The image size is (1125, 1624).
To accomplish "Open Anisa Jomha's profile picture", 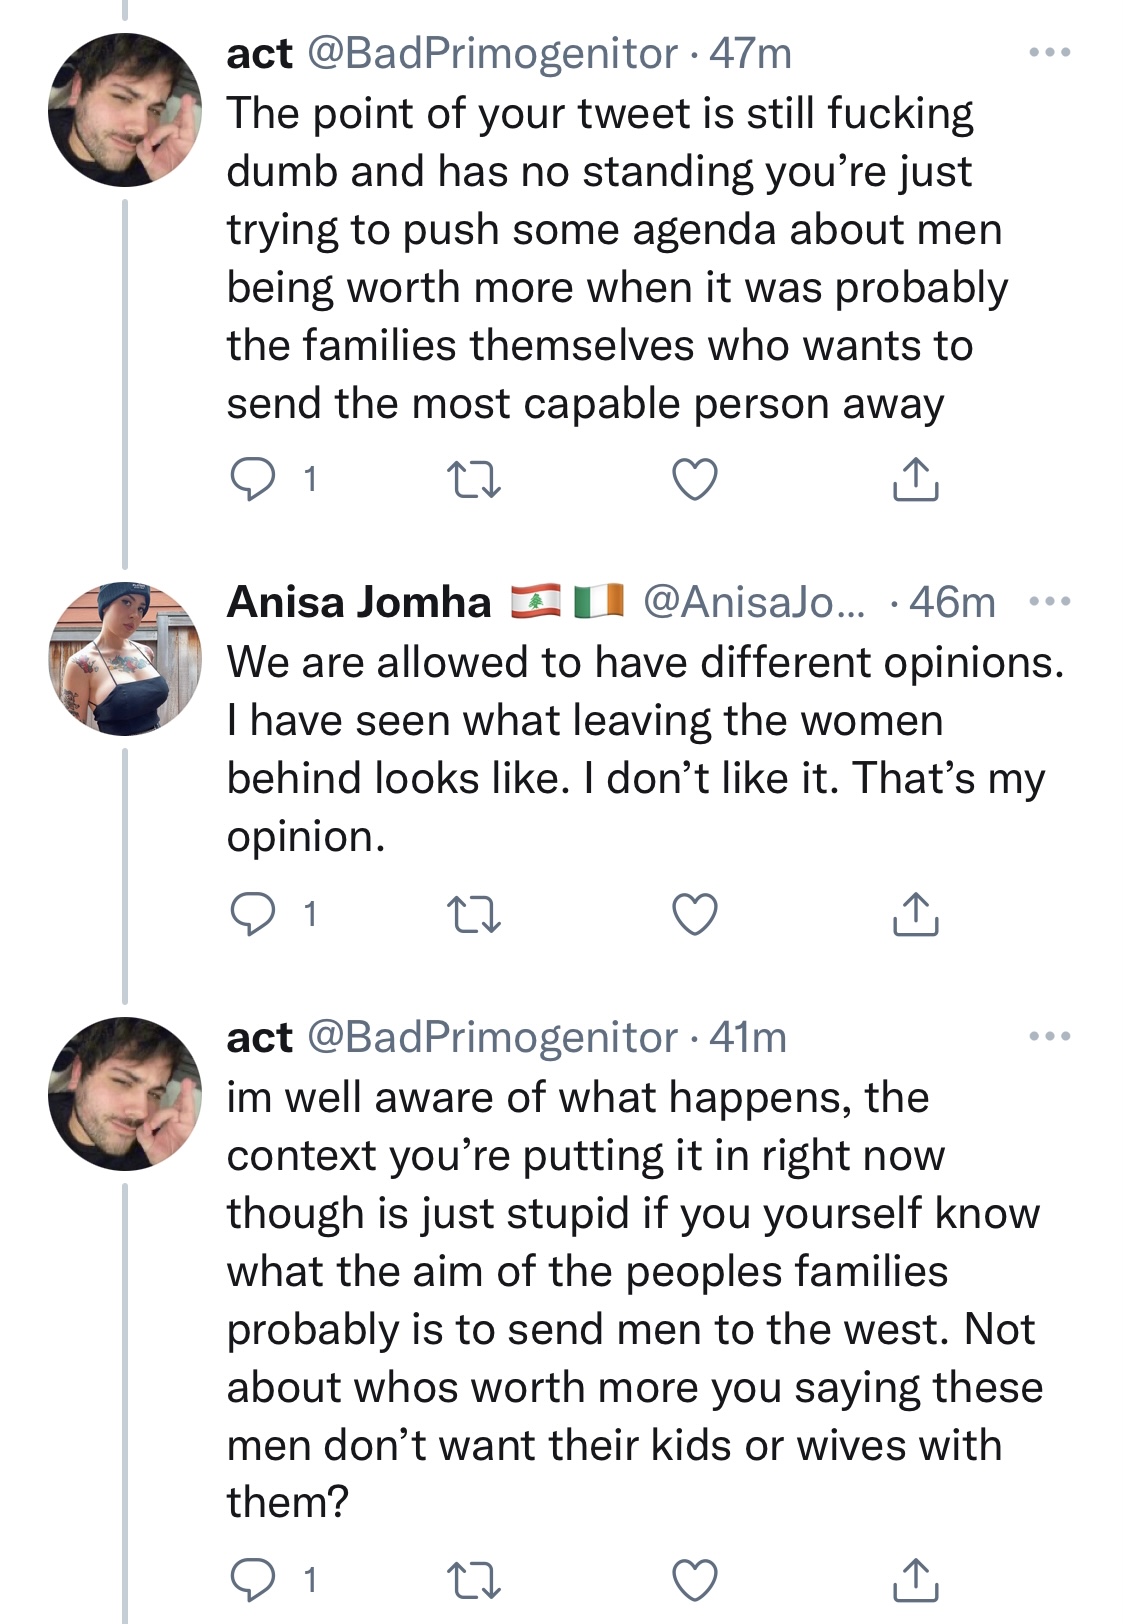I will tap(125, 659).
